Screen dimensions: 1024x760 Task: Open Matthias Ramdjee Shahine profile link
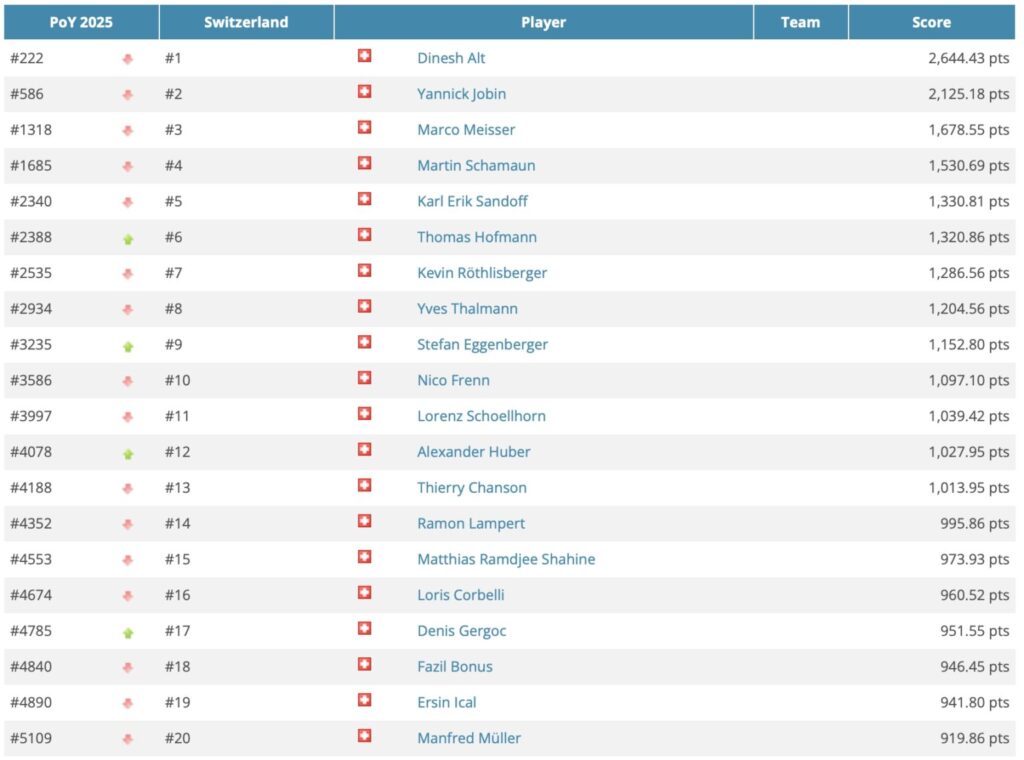506,560
